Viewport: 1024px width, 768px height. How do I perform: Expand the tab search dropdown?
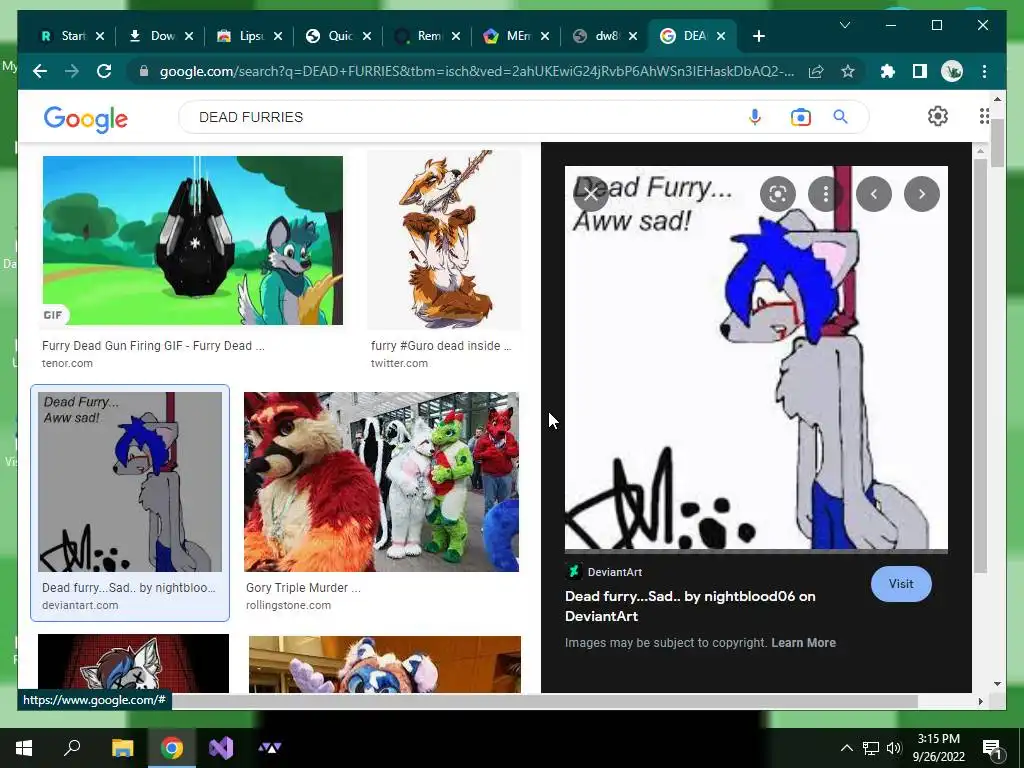click(844, 25)
